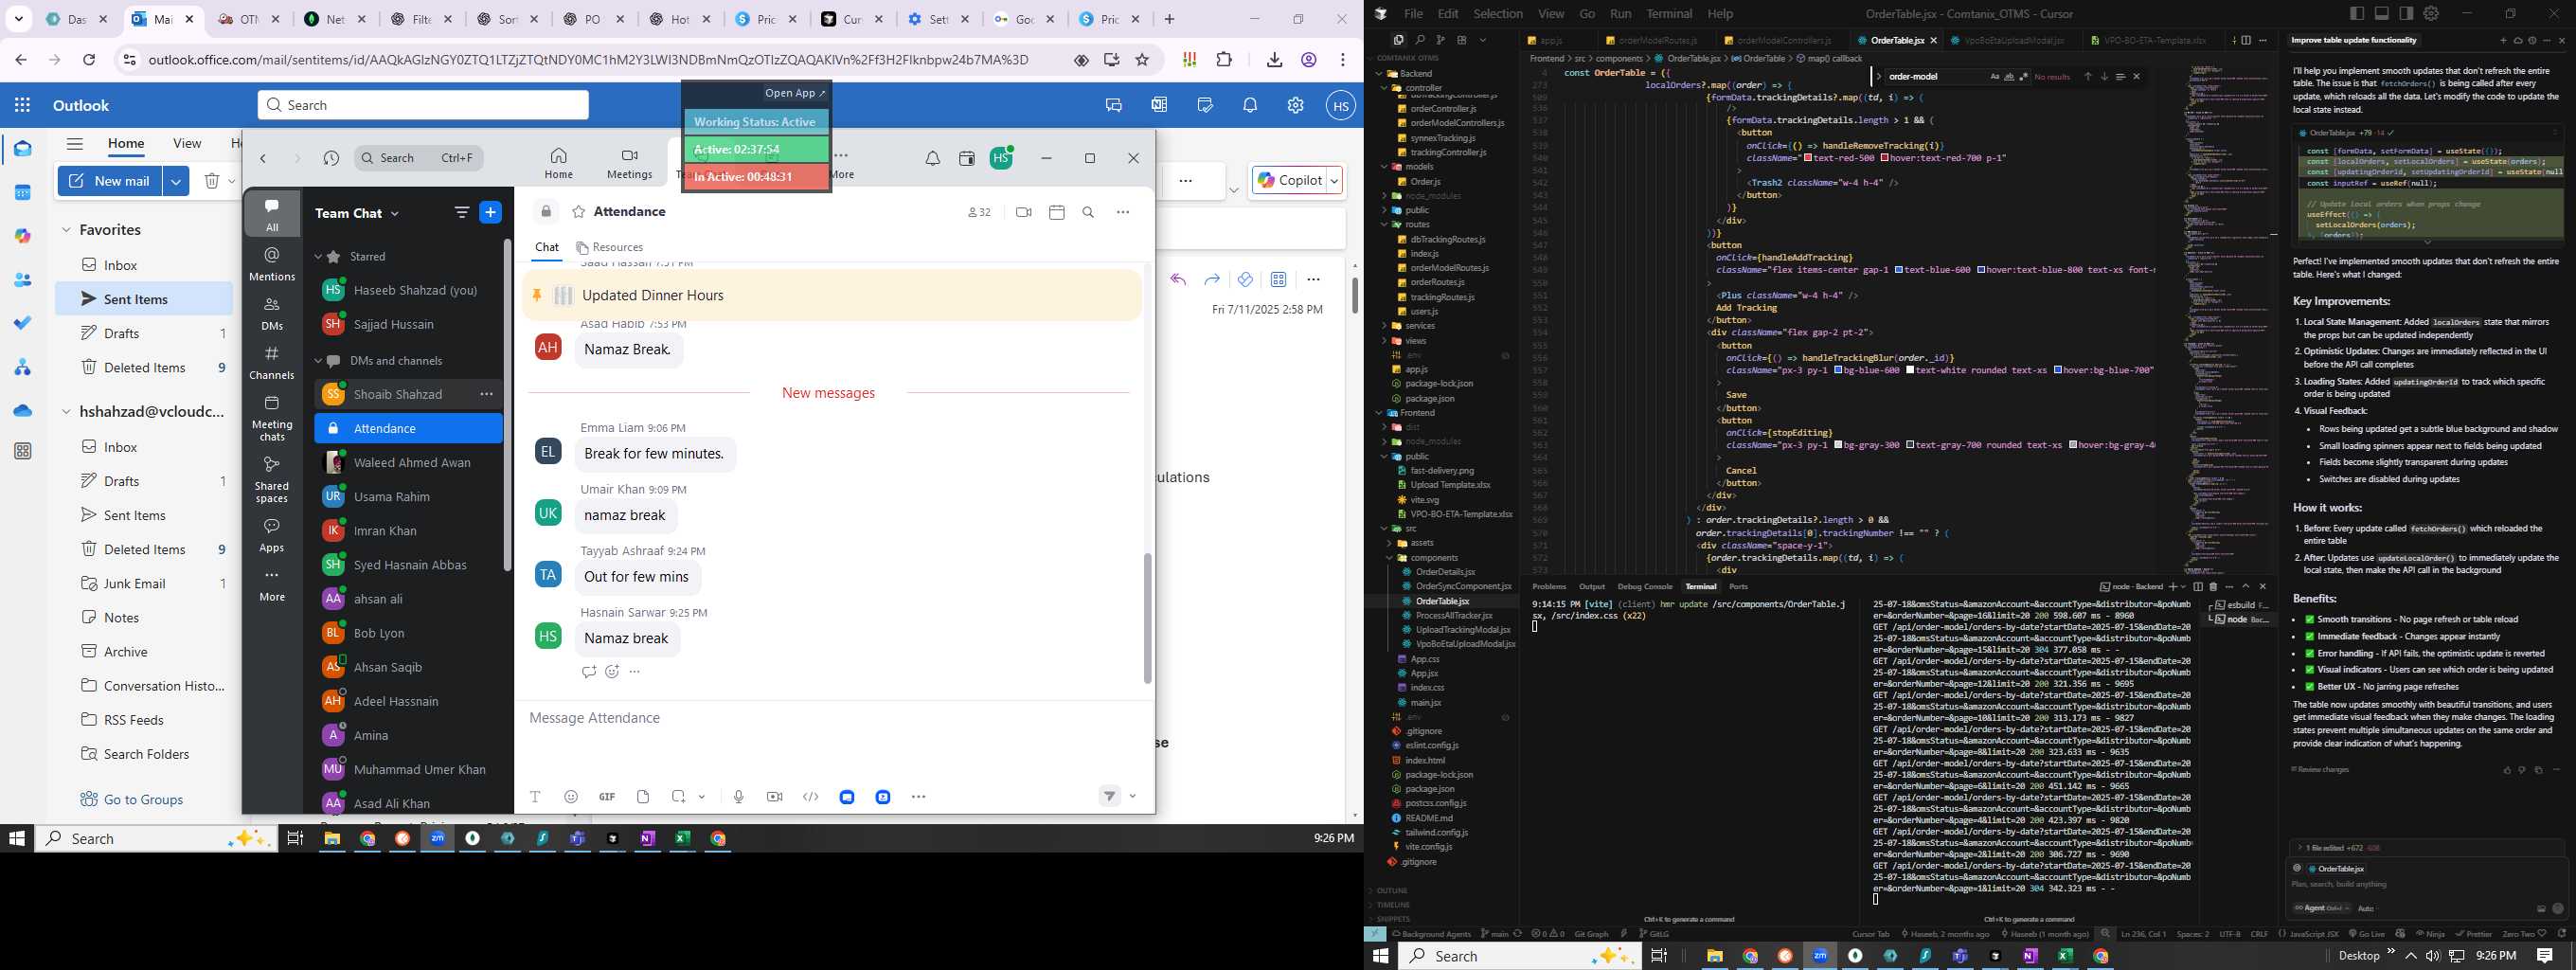The image size is (2576, 970).
Task: Expand the Team Chat dropdown
Action: pyautogui.click(x=395, y=213)
